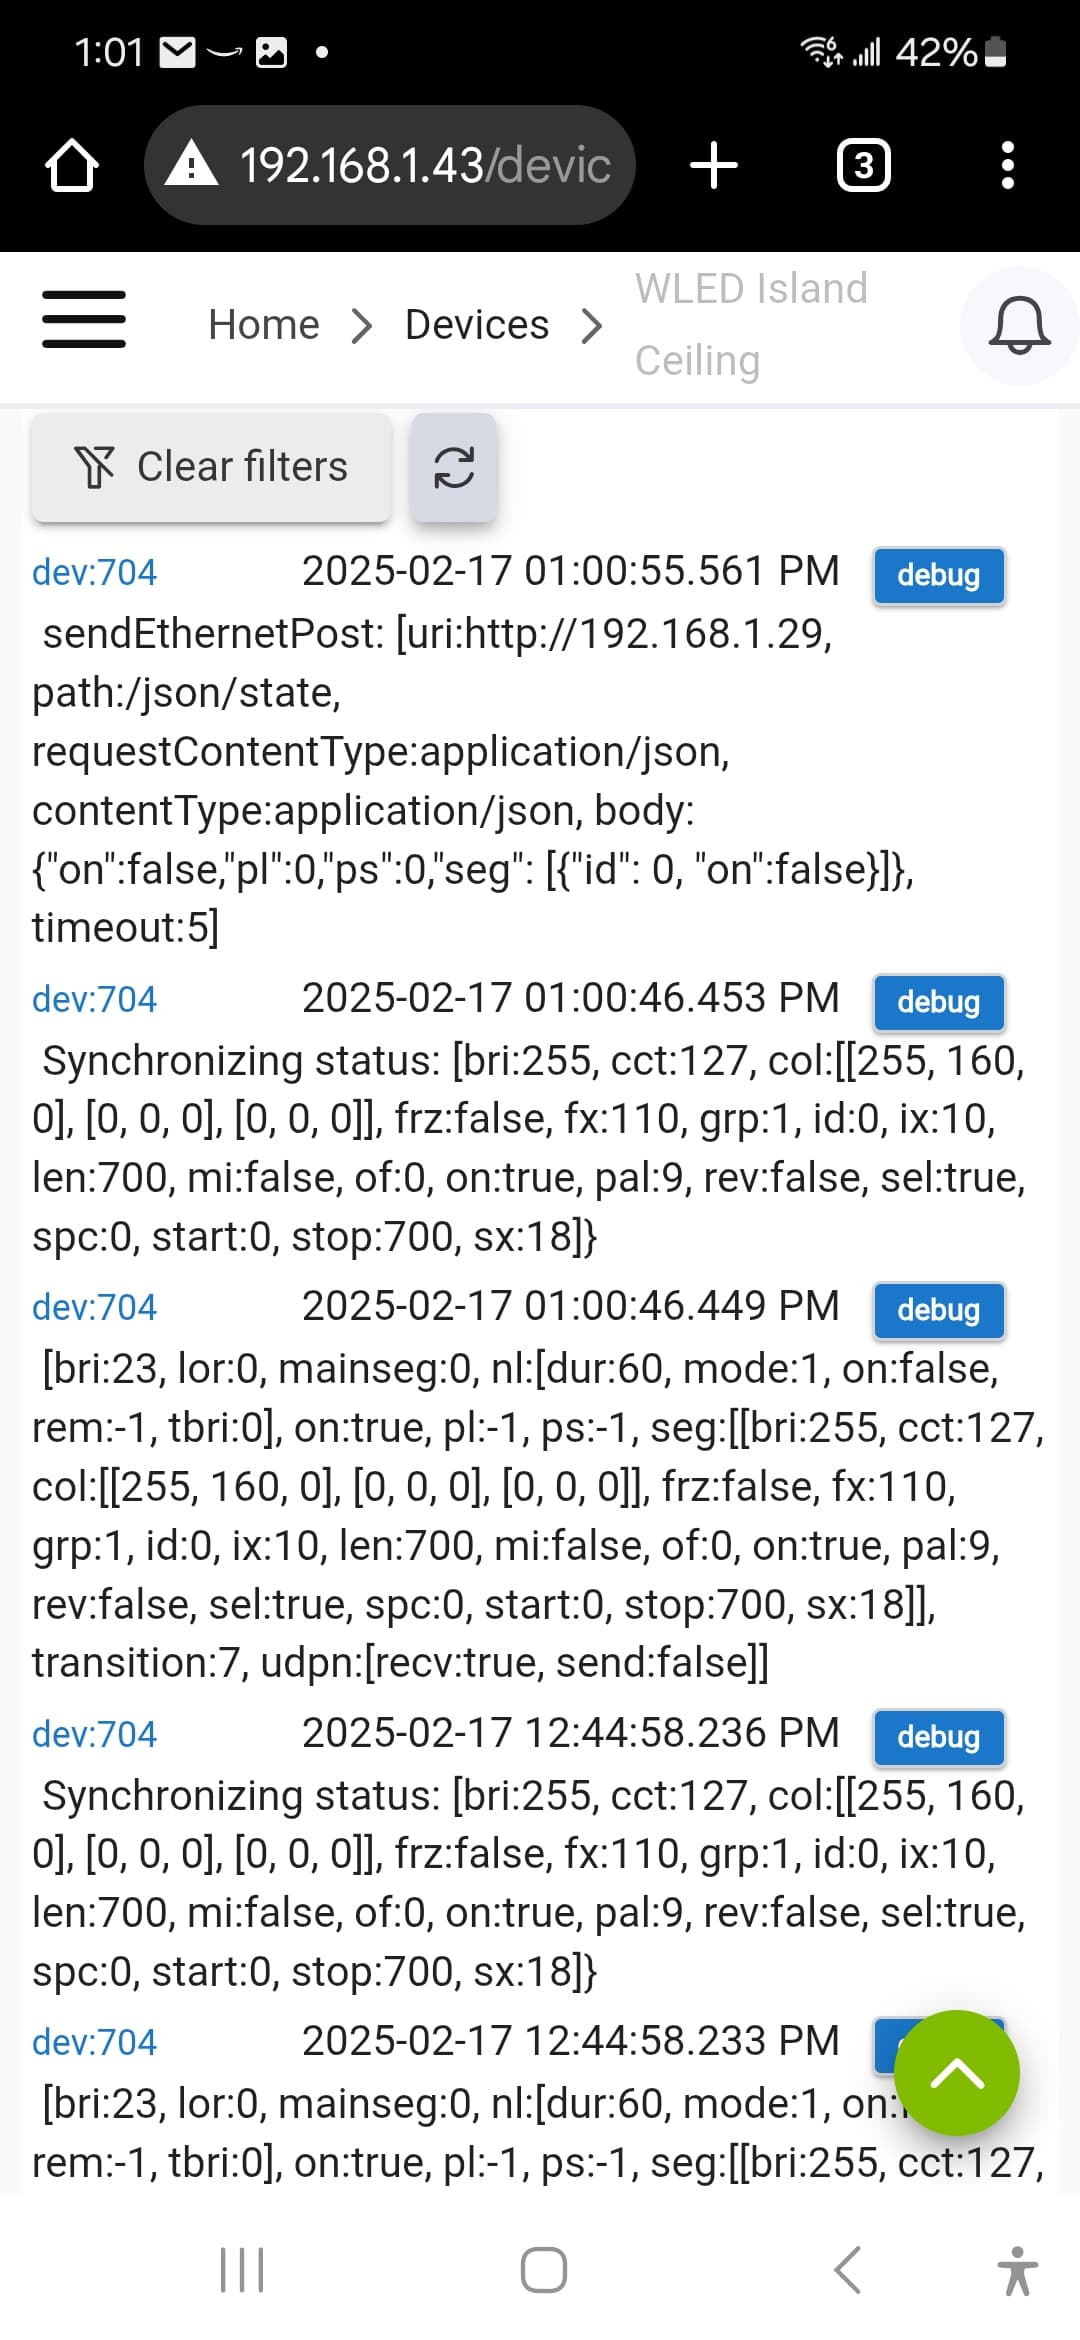This screenshot has width=1080, height=2340.
Task: Tap the browser address bar showing 192.168.1.43
Action: 390,165
